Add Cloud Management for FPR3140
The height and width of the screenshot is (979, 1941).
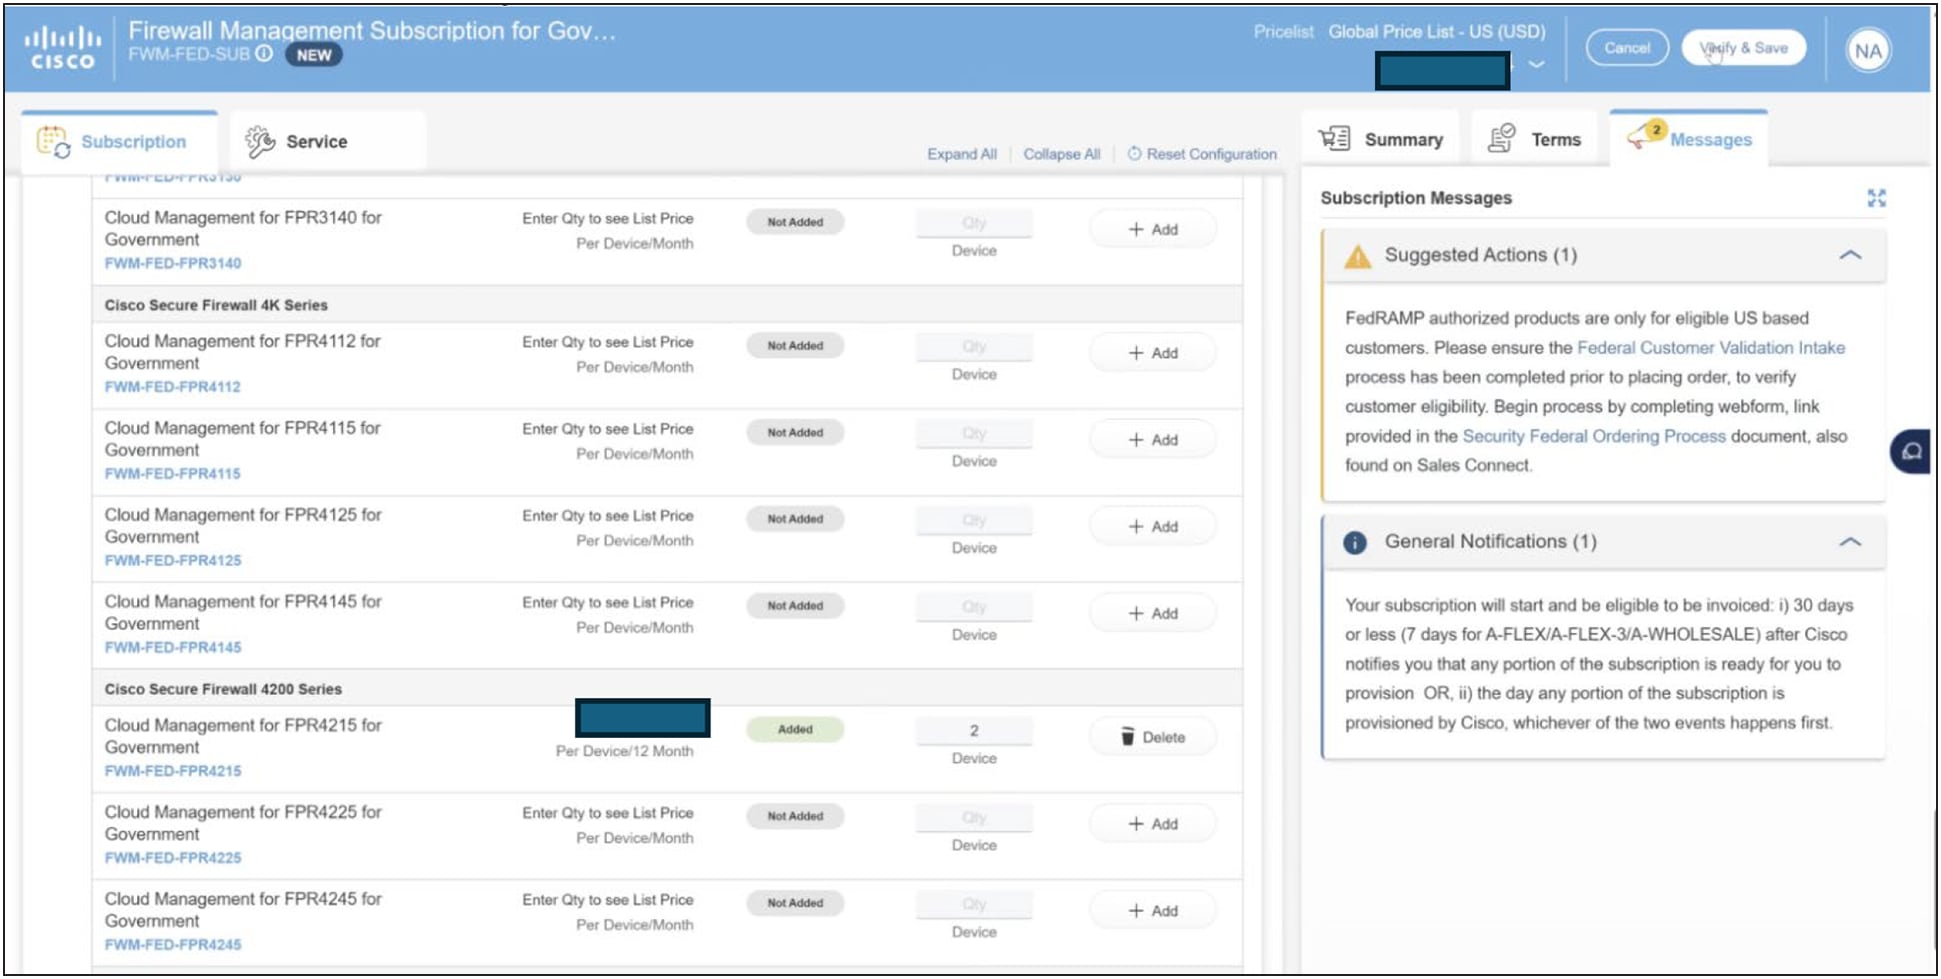pos(1153,229)
